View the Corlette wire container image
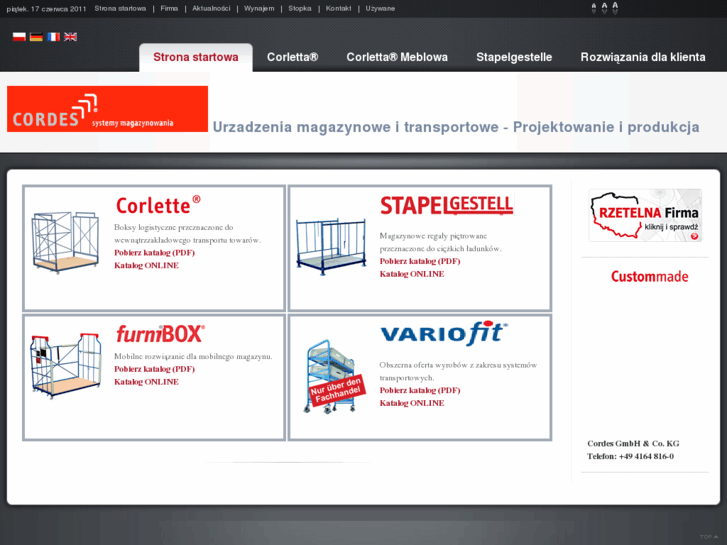 coord(65,242)
